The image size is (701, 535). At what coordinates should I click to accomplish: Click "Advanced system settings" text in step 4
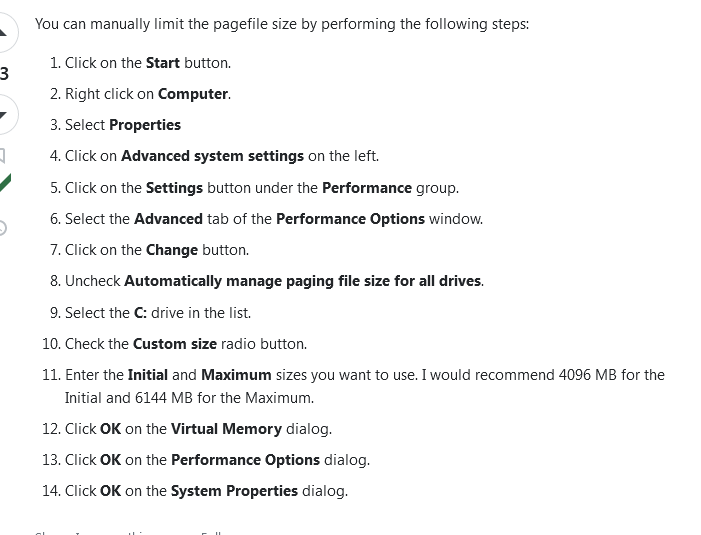(x=212, y=156)
